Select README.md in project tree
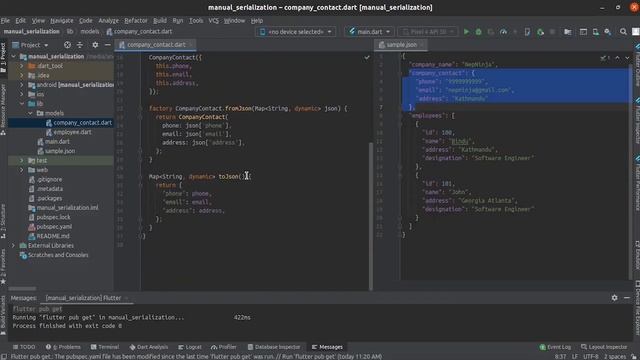 (53, 236)
